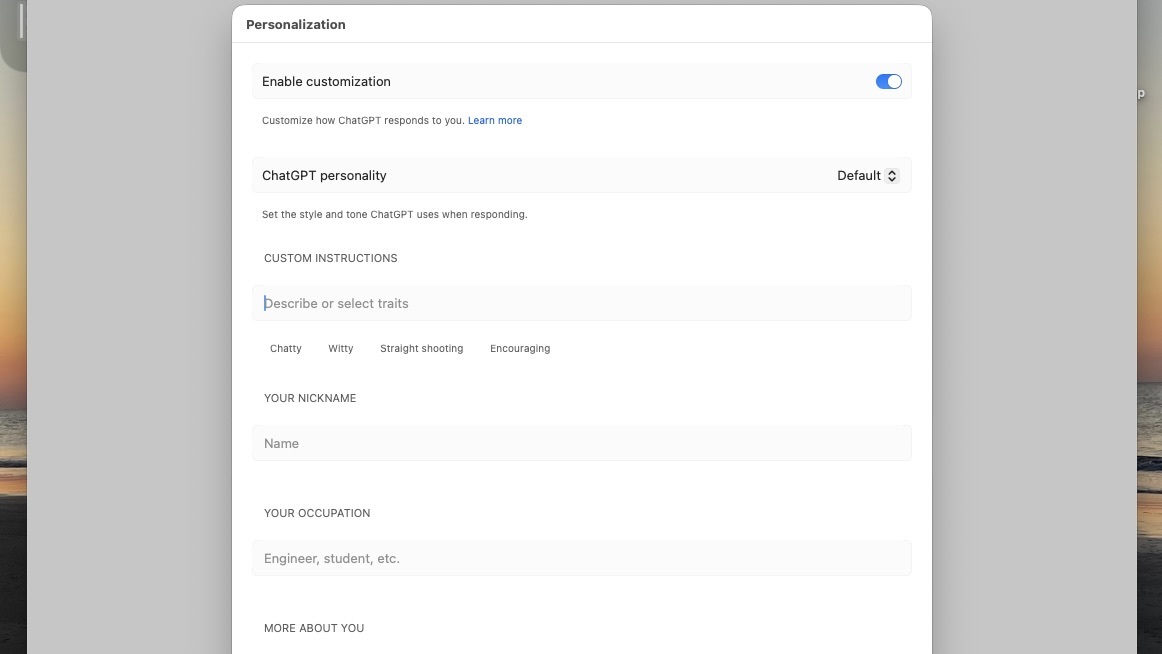Click the YOUR OCCUPATION section heading
The height and width of the screenshot is (654, 1162).
click(x=317, y=513)
